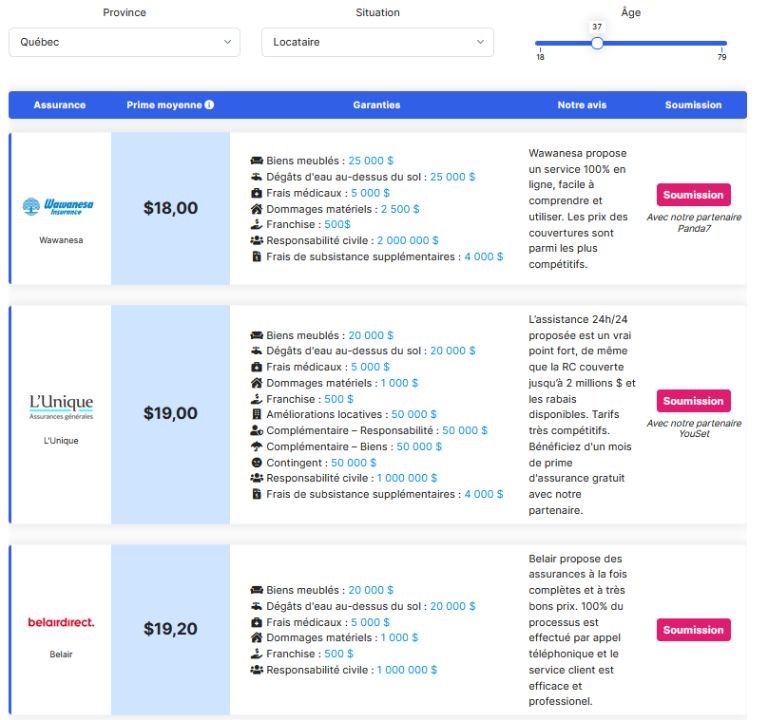This screenshot has height=720, width=768.
Task: Click the info icon beside Prime moyenne
Action: [209, 104]
